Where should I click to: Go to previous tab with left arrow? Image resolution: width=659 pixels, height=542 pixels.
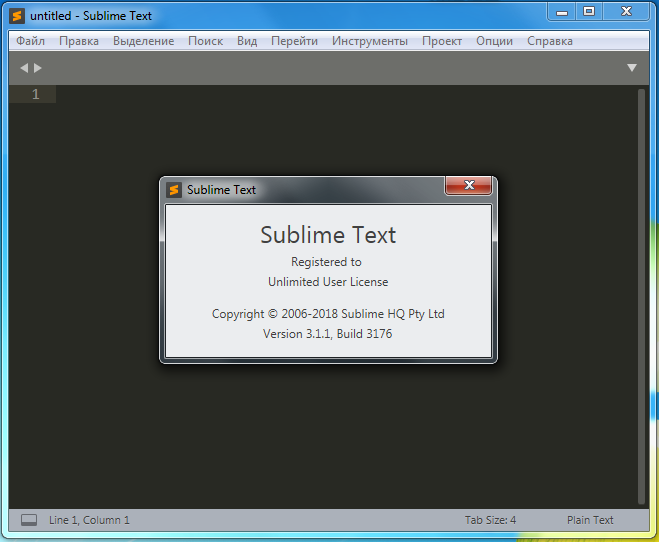click(x=24, y=68)
